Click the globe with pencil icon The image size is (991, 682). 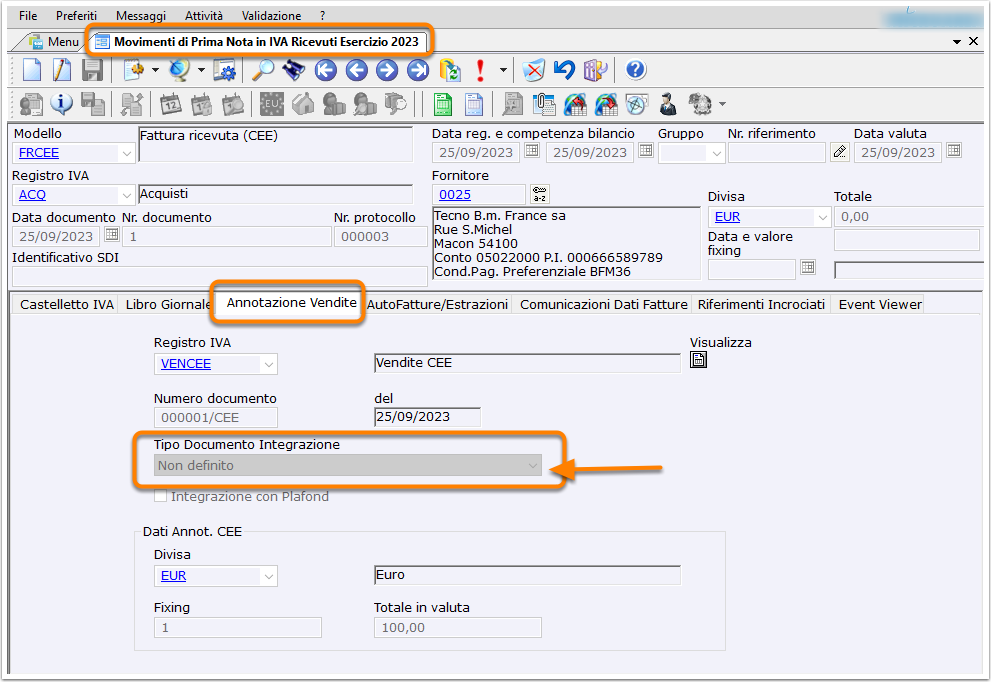(x=179, y=70)
